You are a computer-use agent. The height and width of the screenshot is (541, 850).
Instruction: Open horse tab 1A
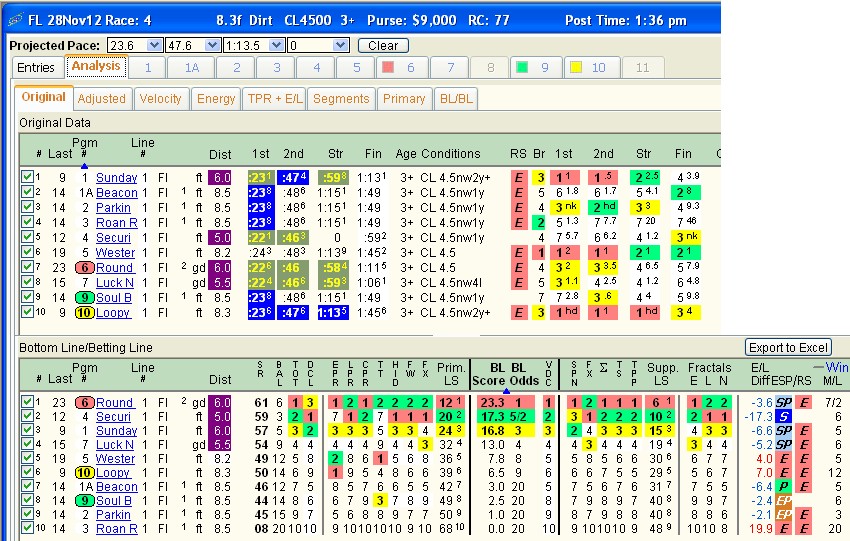coord(192,68)
